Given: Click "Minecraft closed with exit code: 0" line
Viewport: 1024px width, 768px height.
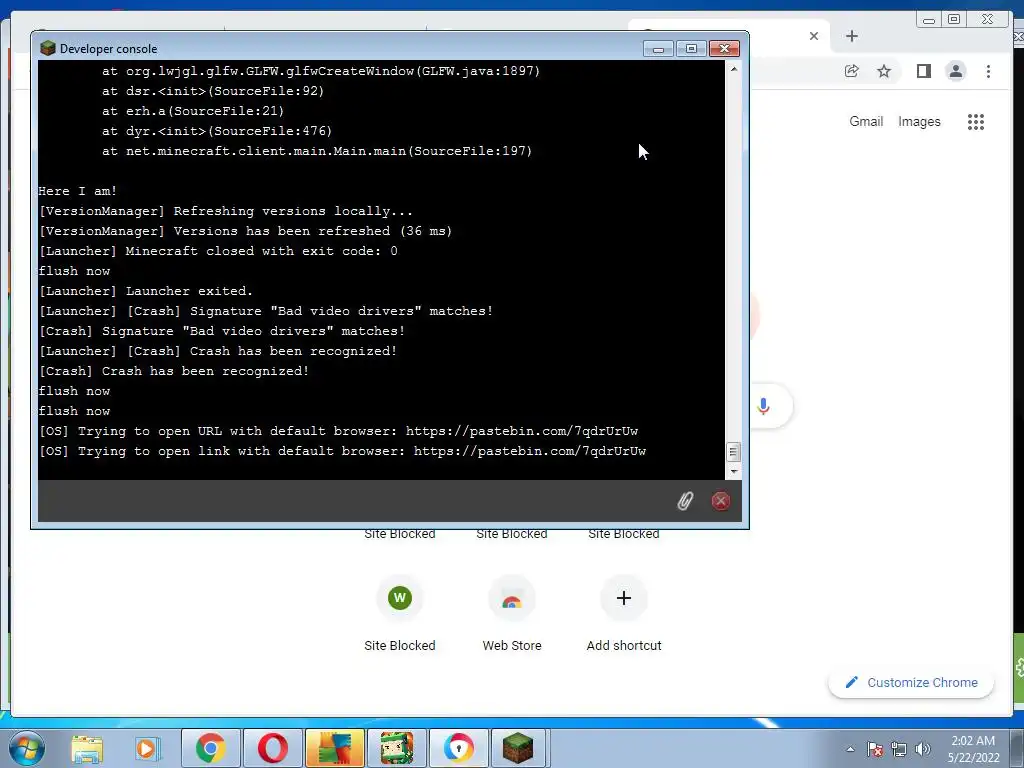Looking at the screenshot, I should [218, 251].
